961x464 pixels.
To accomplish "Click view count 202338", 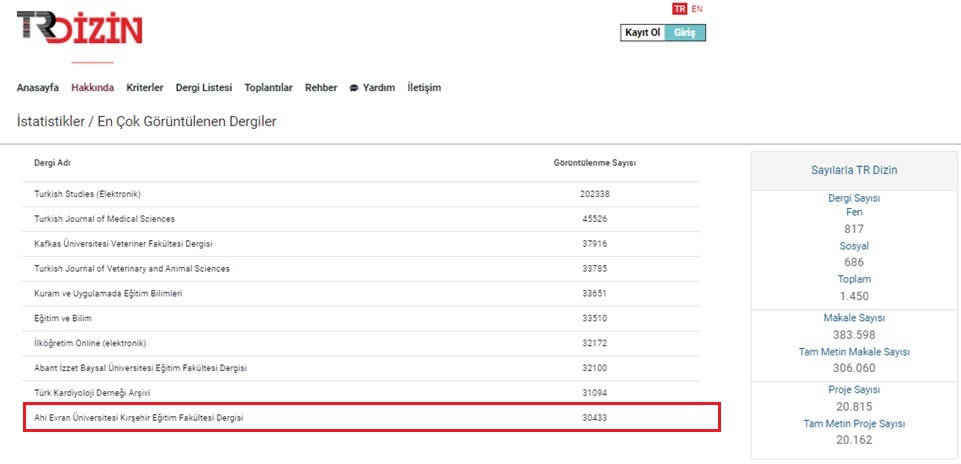I will 594,194.
